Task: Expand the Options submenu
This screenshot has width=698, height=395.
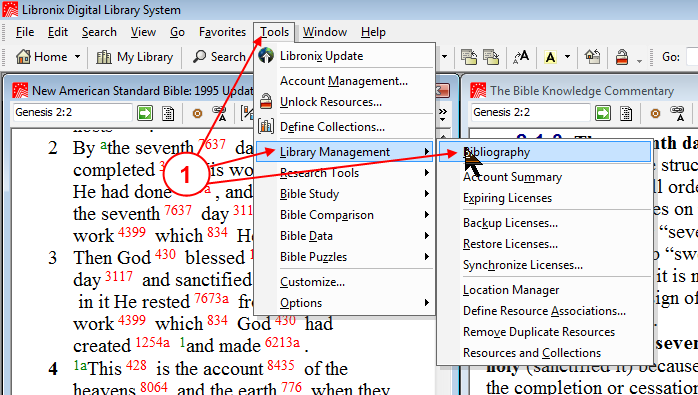Action: 345,303
